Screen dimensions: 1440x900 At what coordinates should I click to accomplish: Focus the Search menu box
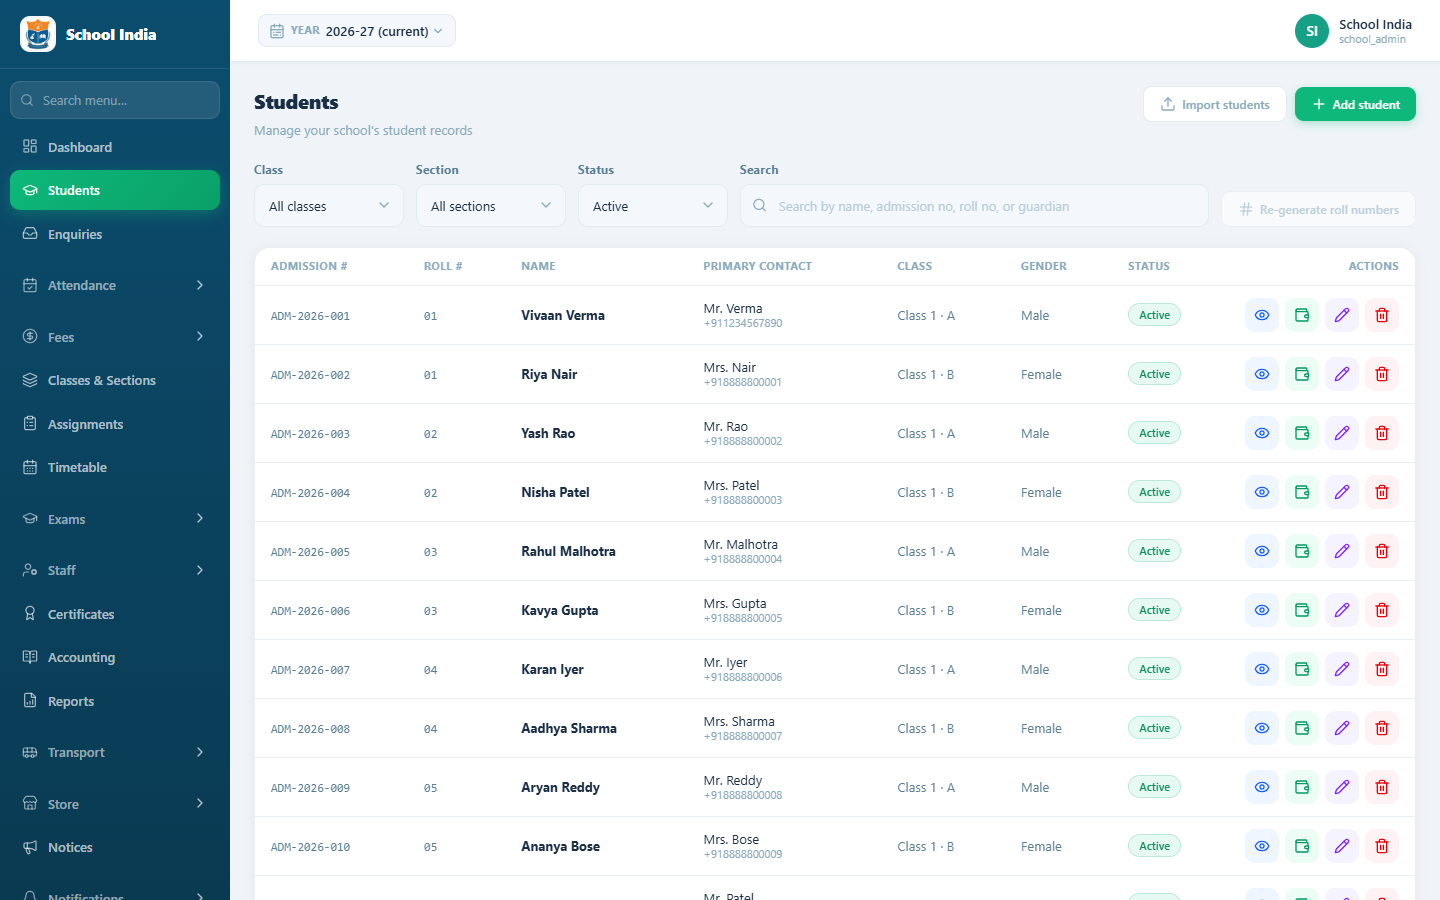point(115,100)
